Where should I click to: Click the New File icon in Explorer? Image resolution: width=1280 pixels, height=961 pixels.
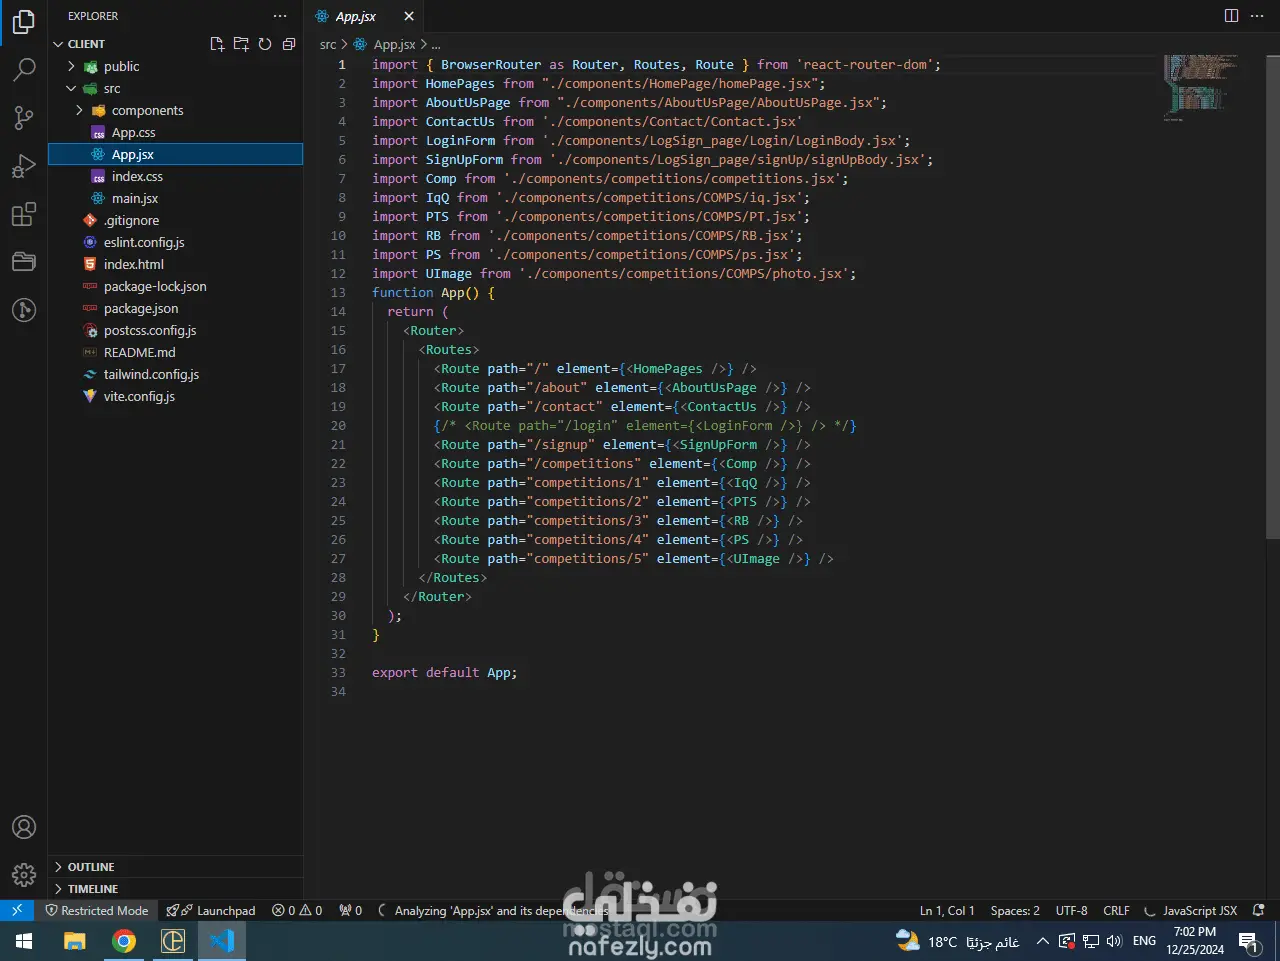217,44
